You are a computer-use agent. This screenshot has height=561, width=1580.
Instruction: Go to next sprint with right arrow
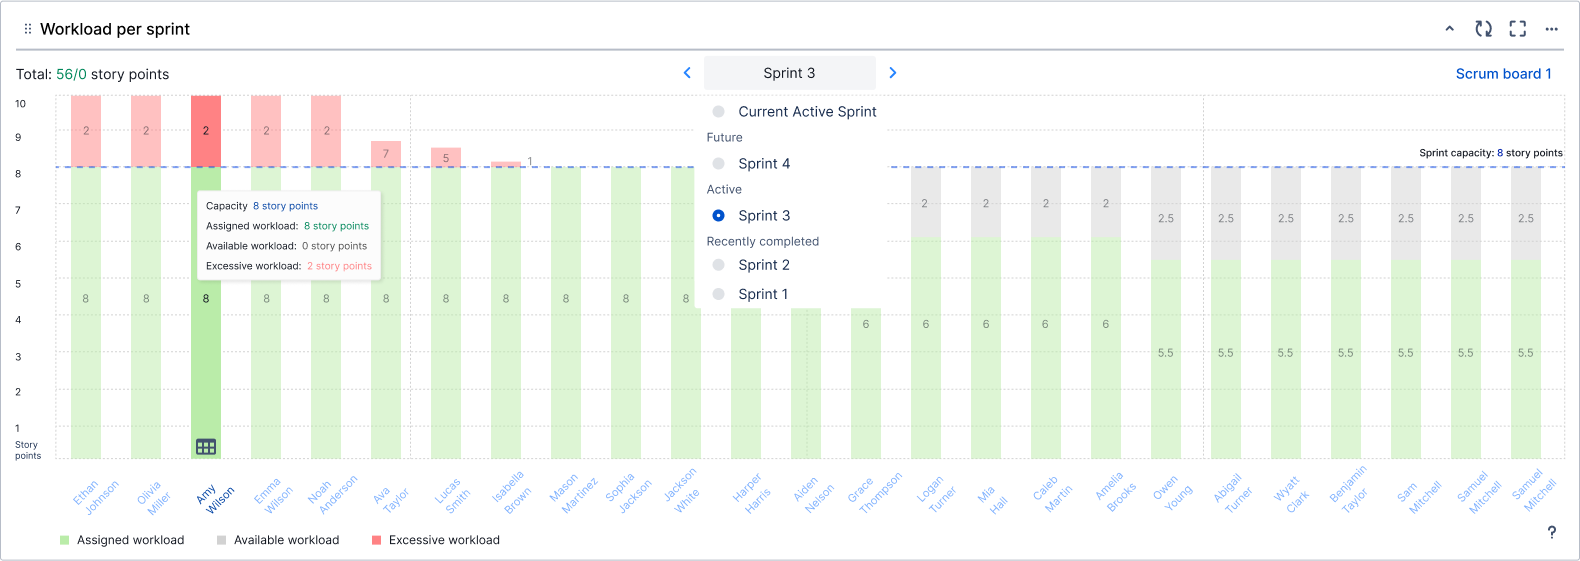tap(893, 73)
